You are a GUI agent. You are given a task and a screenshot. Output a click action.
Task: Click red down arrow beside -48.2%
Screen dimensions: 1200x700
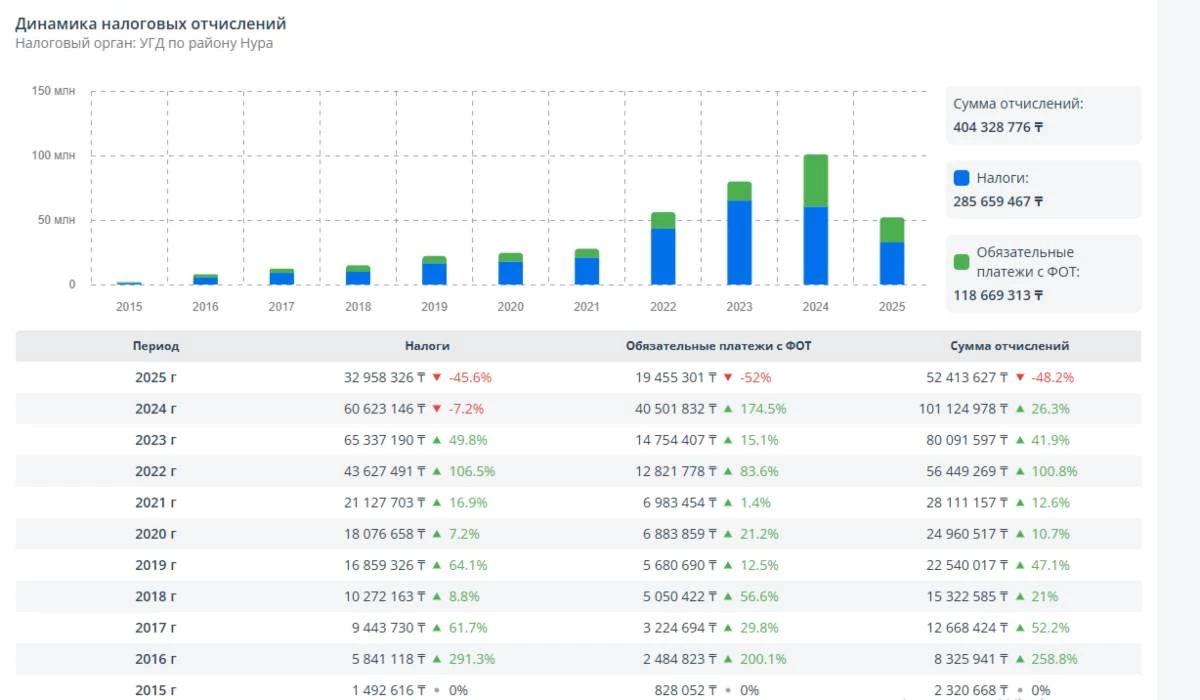(x=1019, y=378)
